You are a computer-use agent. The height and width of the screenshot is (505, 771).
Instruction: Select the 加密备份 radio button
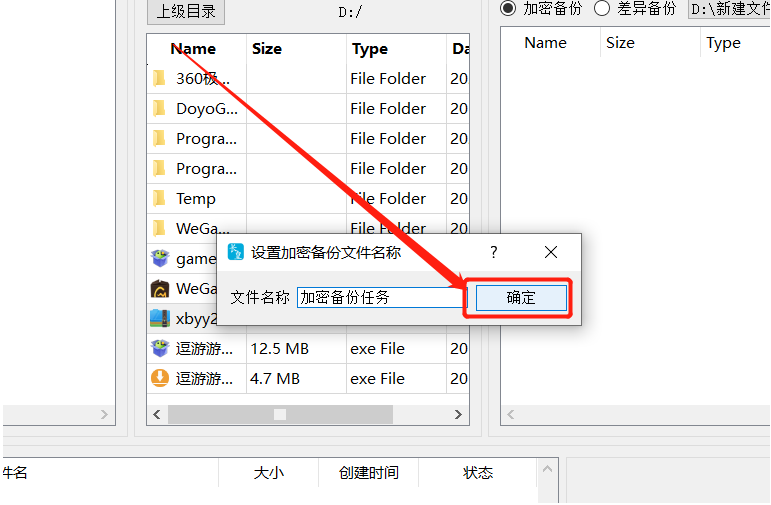click(508, 8)
